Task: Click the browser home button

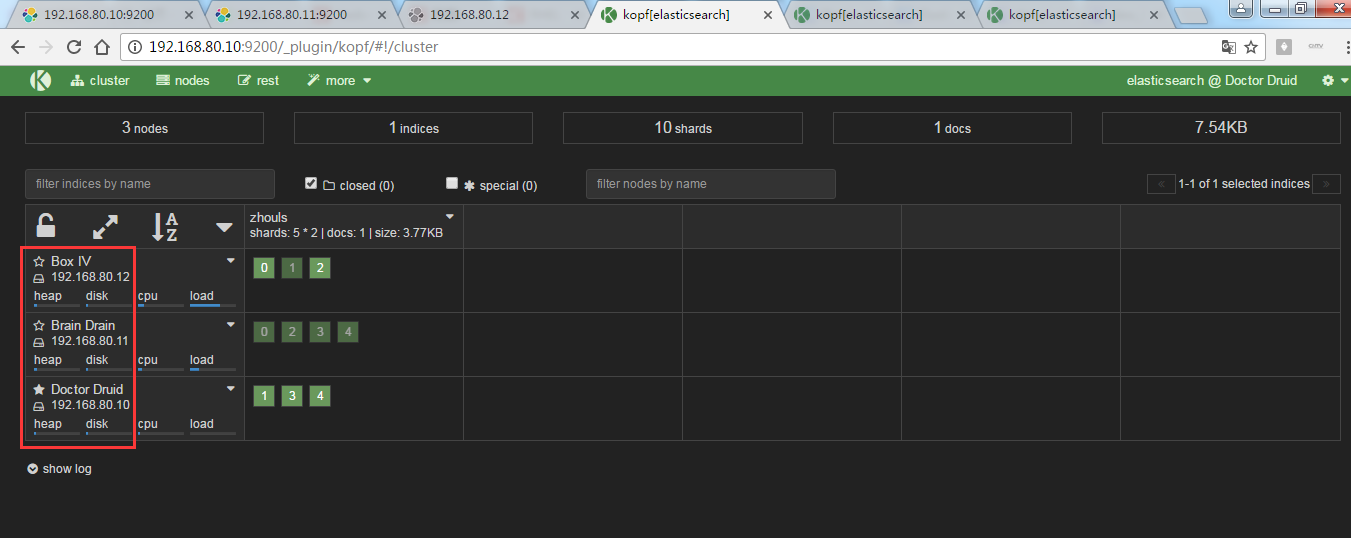Action: click(102, 47)
